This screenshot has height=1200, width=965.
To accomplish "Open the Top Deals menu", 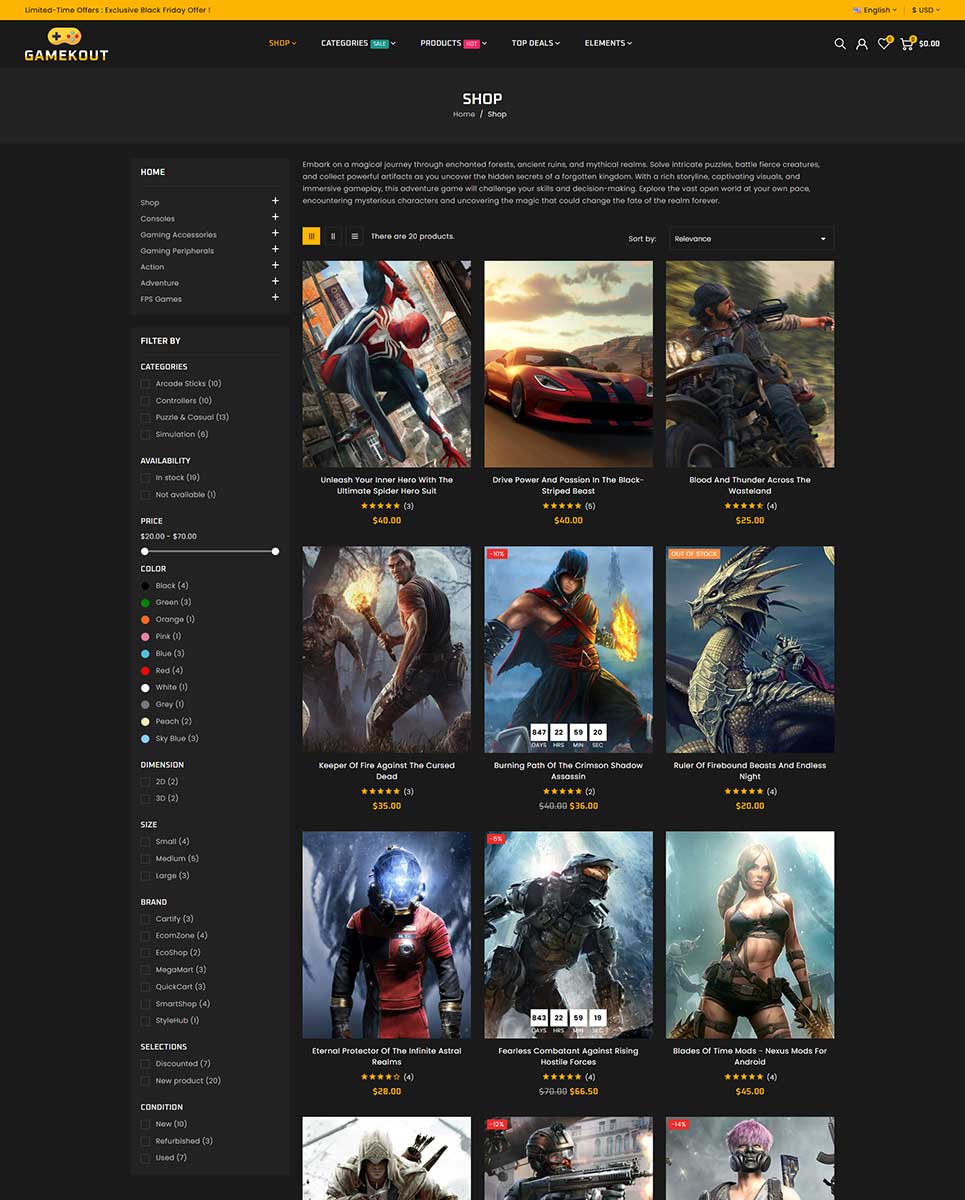I will 535,43.
